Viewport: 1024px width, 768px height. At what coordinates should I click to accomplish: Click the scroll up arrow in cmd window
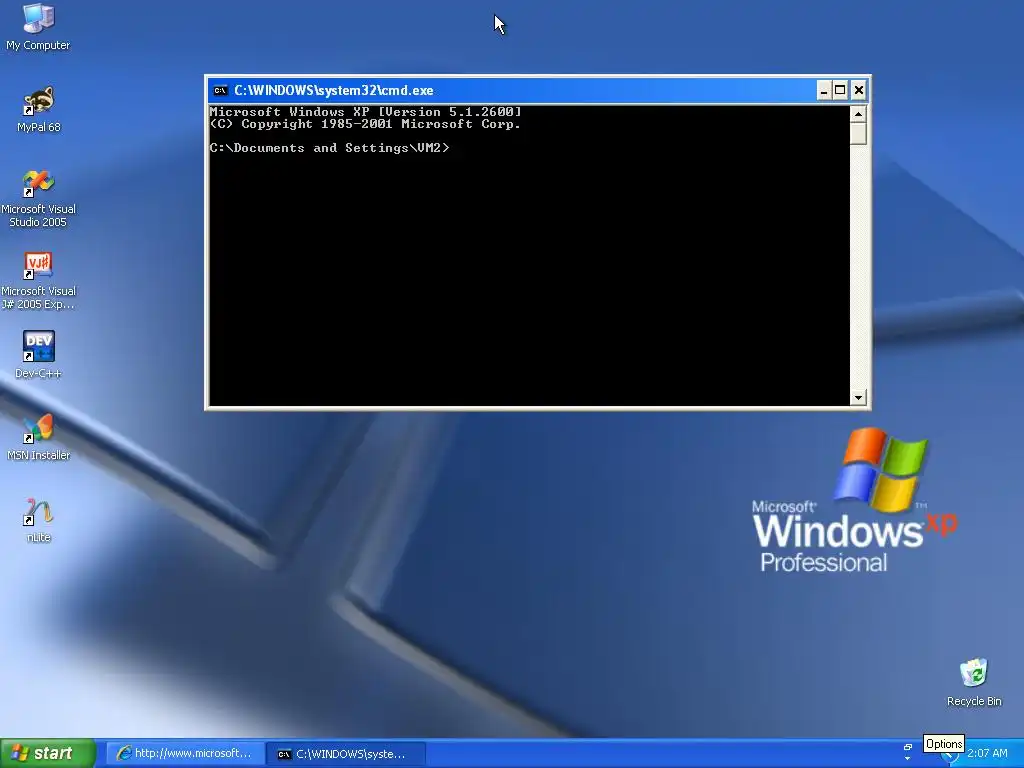tap(858, 114)
